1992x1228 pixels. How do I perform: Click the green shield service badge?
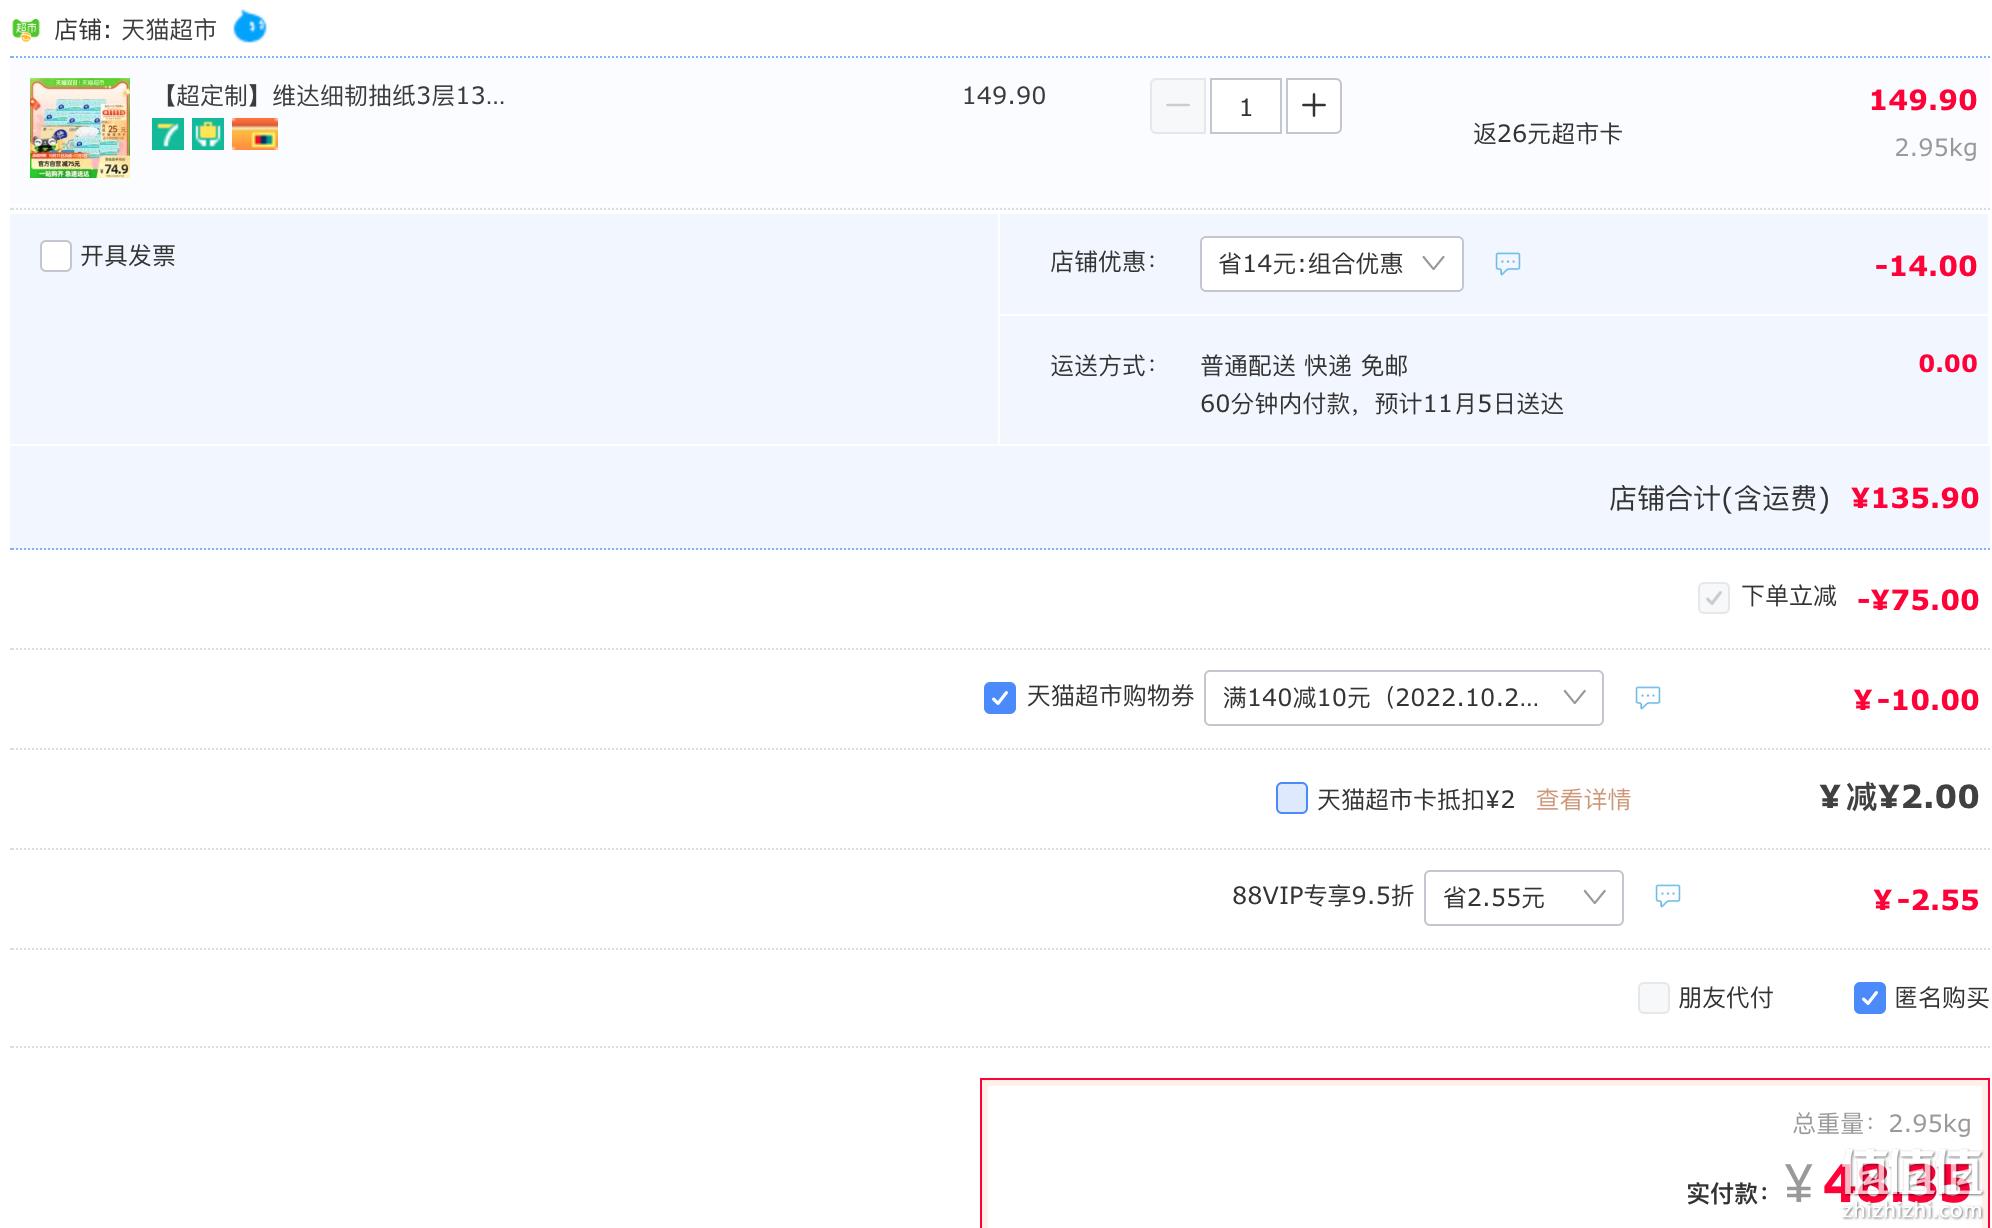(x=208, y=134)
